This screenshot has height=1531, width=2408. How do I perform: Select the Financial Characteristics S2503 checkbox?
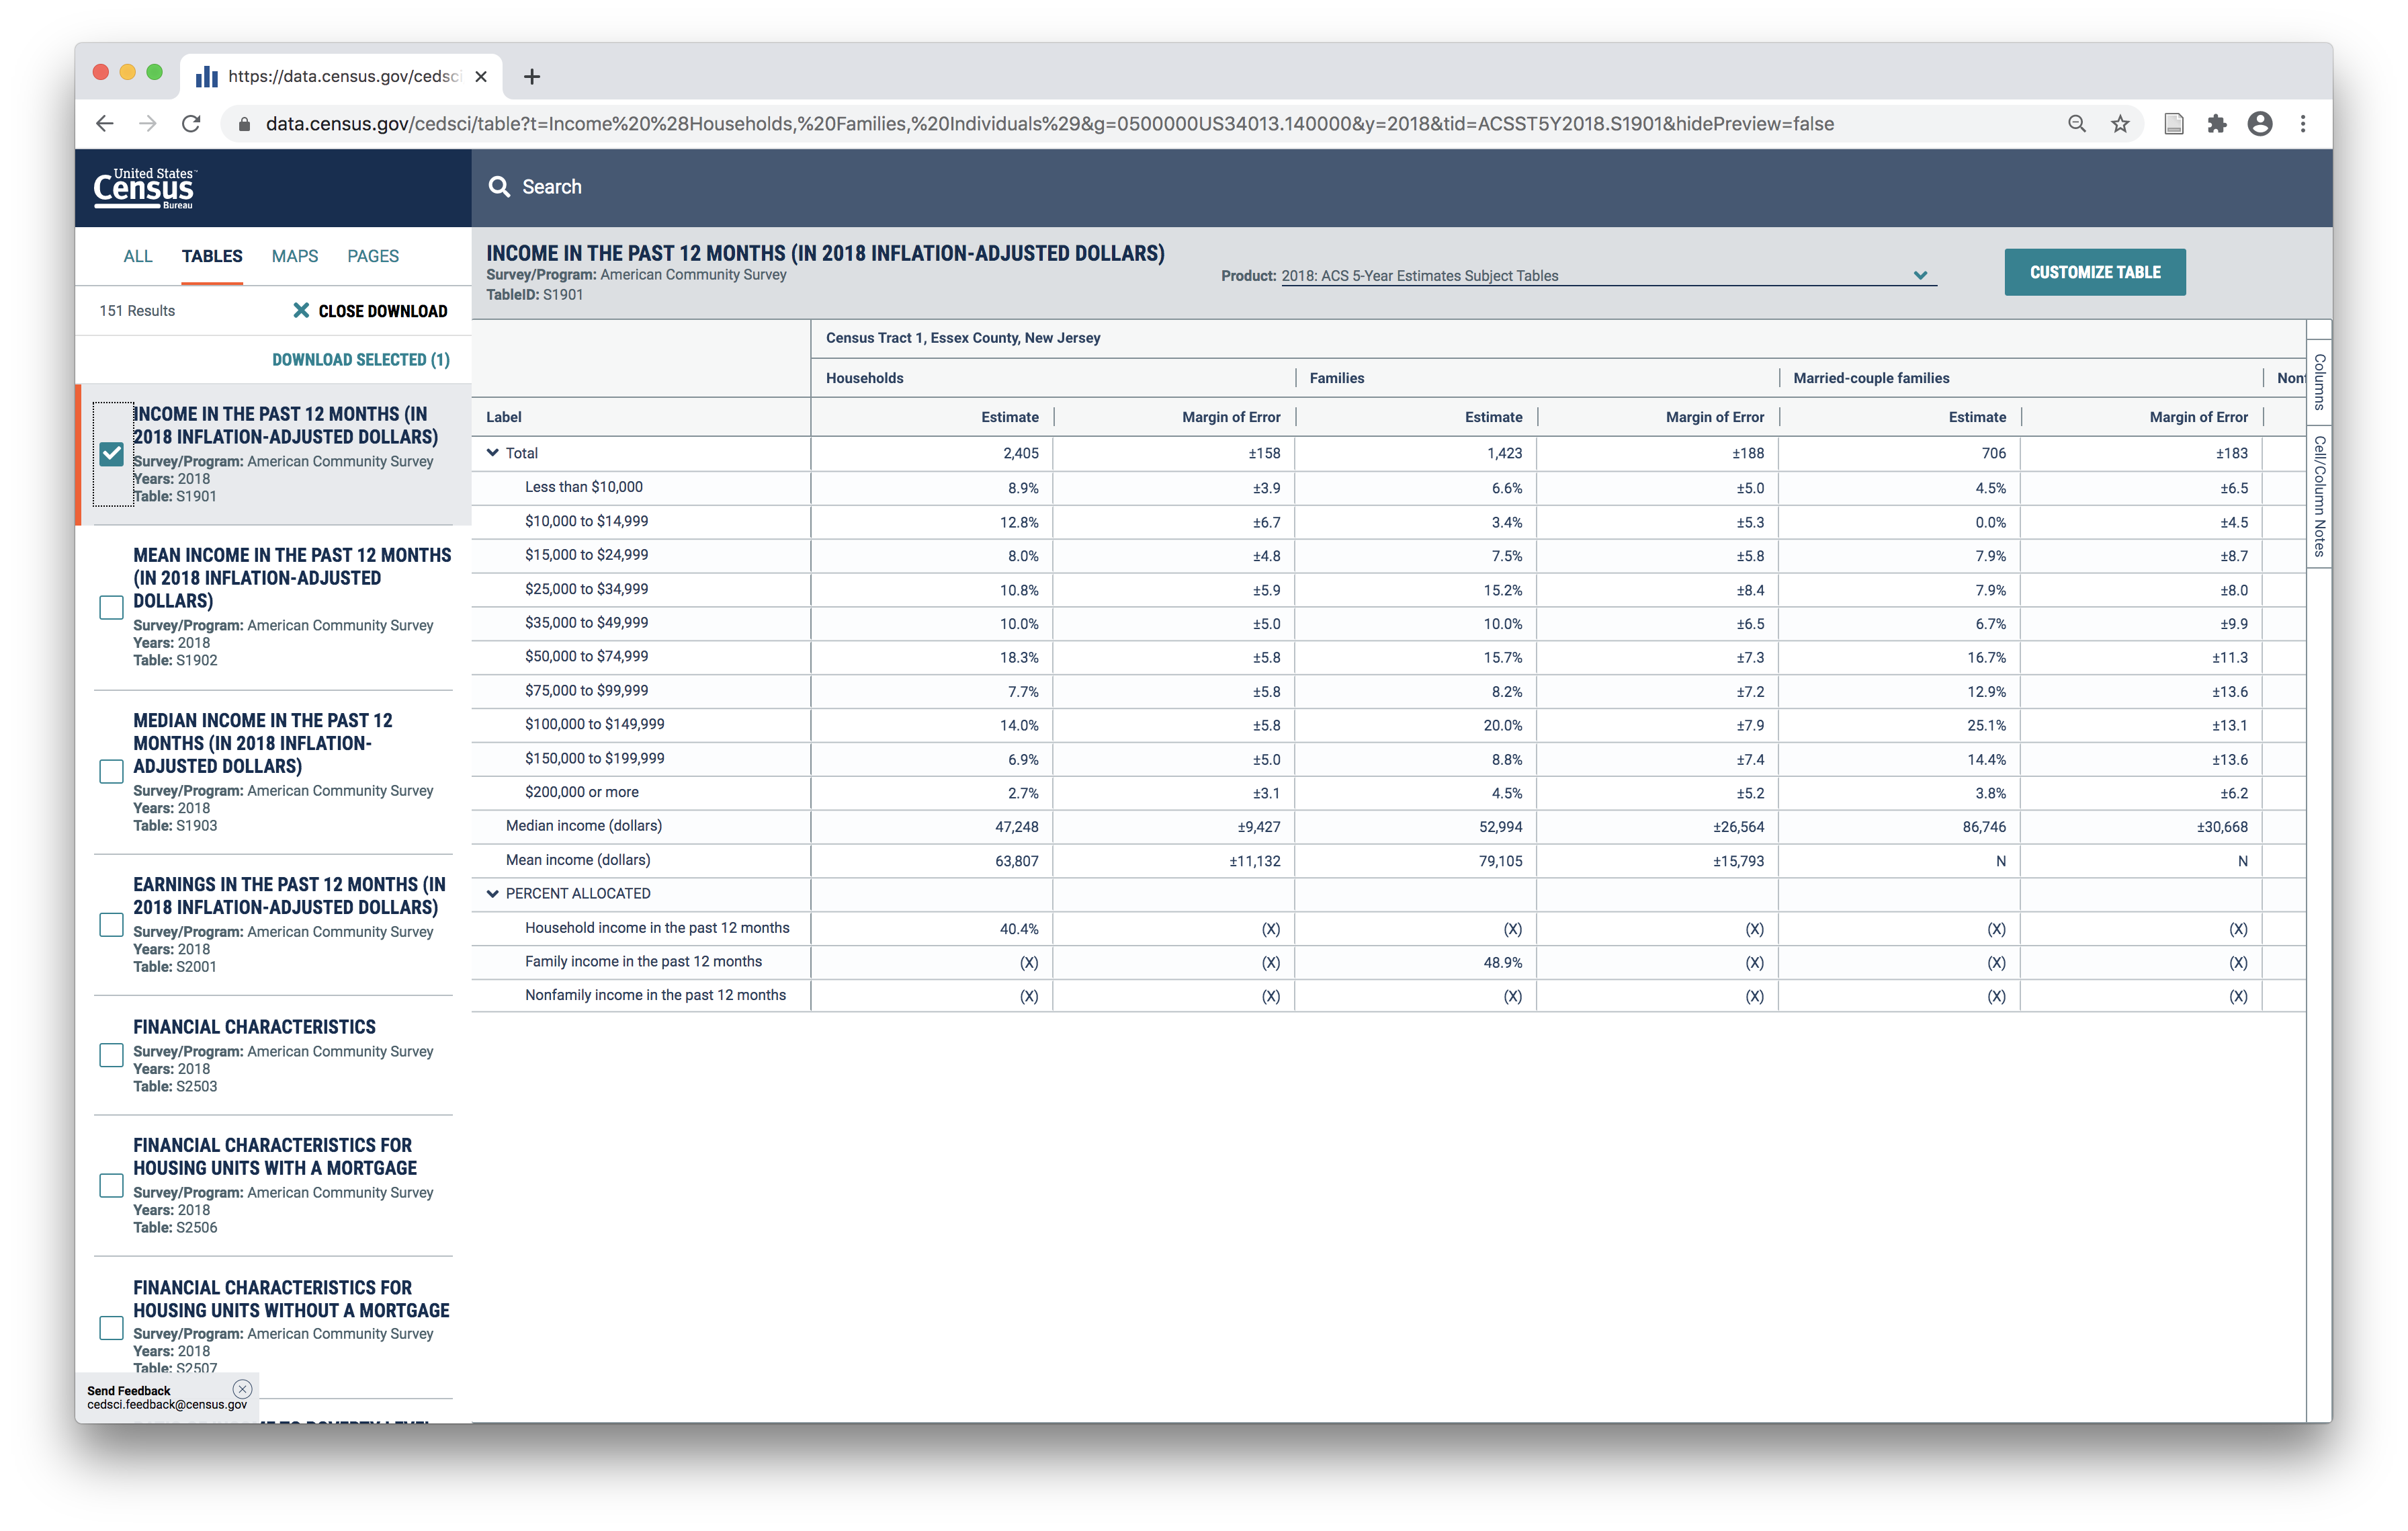click(x=112, y=1055)
